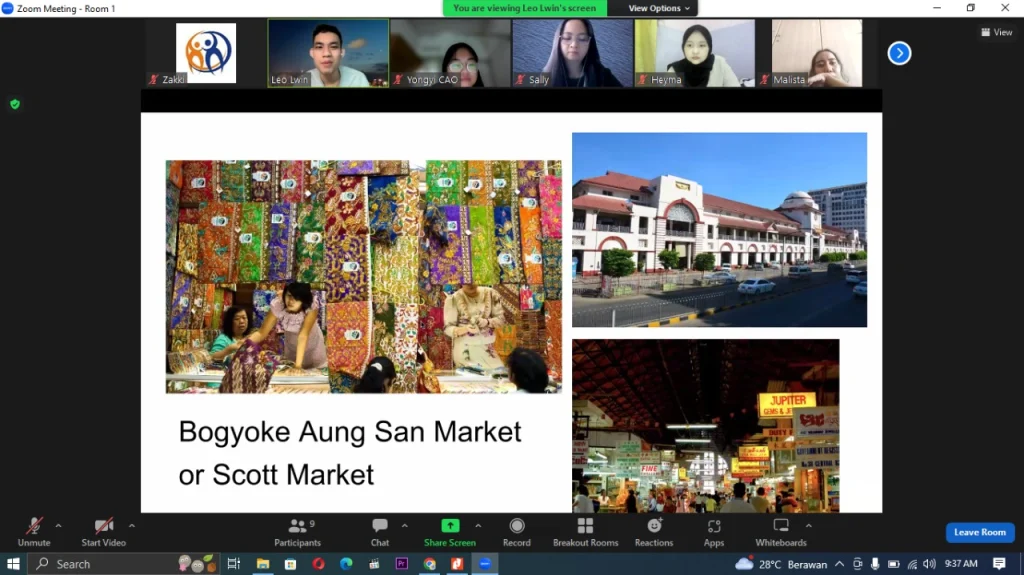This screenshot has height=575, width=1024.
Task: Open the View Options dropdown
Action: [x=659, y=8]
